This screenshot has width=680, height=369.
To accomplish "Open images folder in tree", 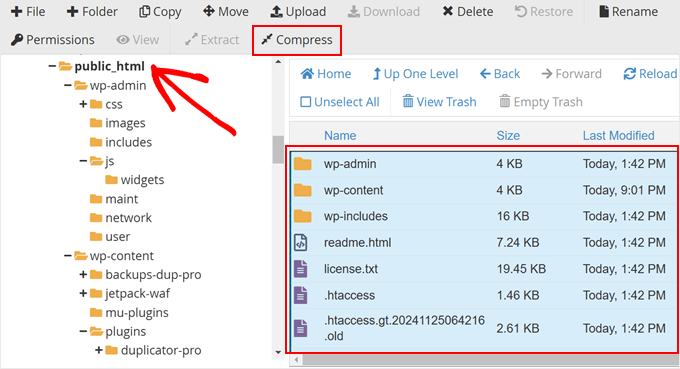I will click(x=125, y=124).
